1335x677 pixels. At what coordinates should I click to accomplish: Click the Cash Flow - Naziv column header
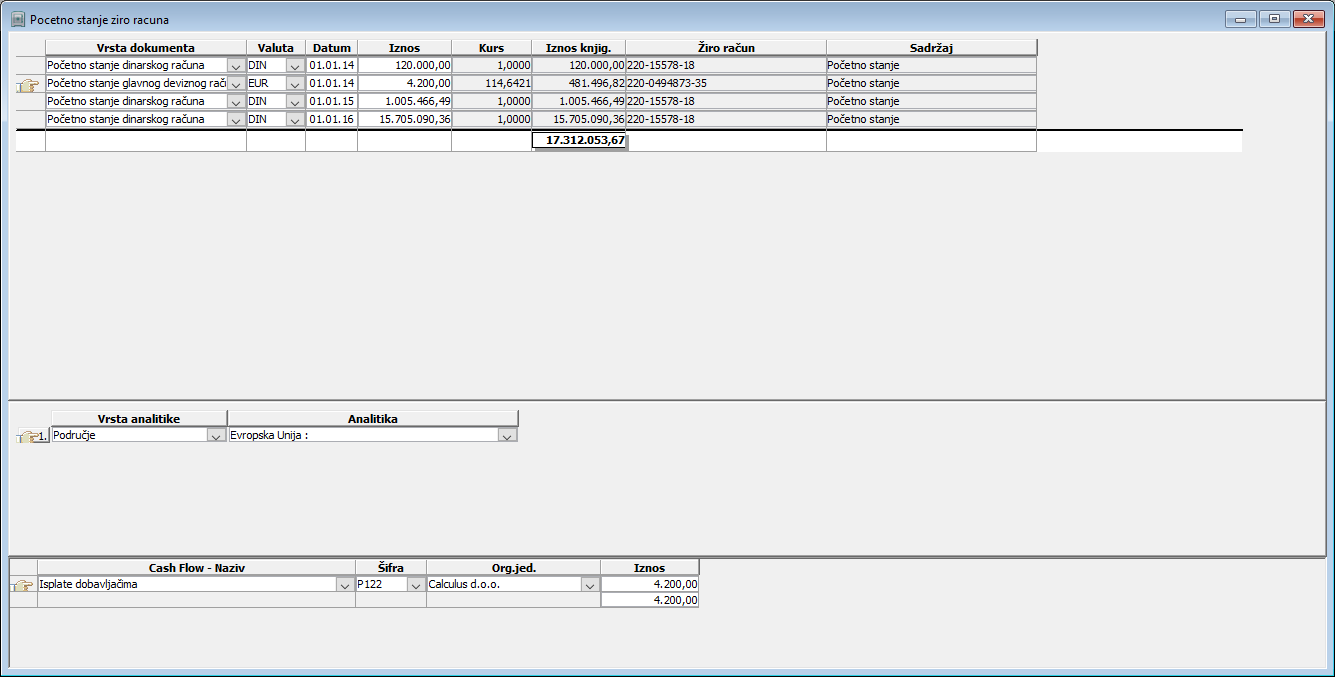click(196, 567)
